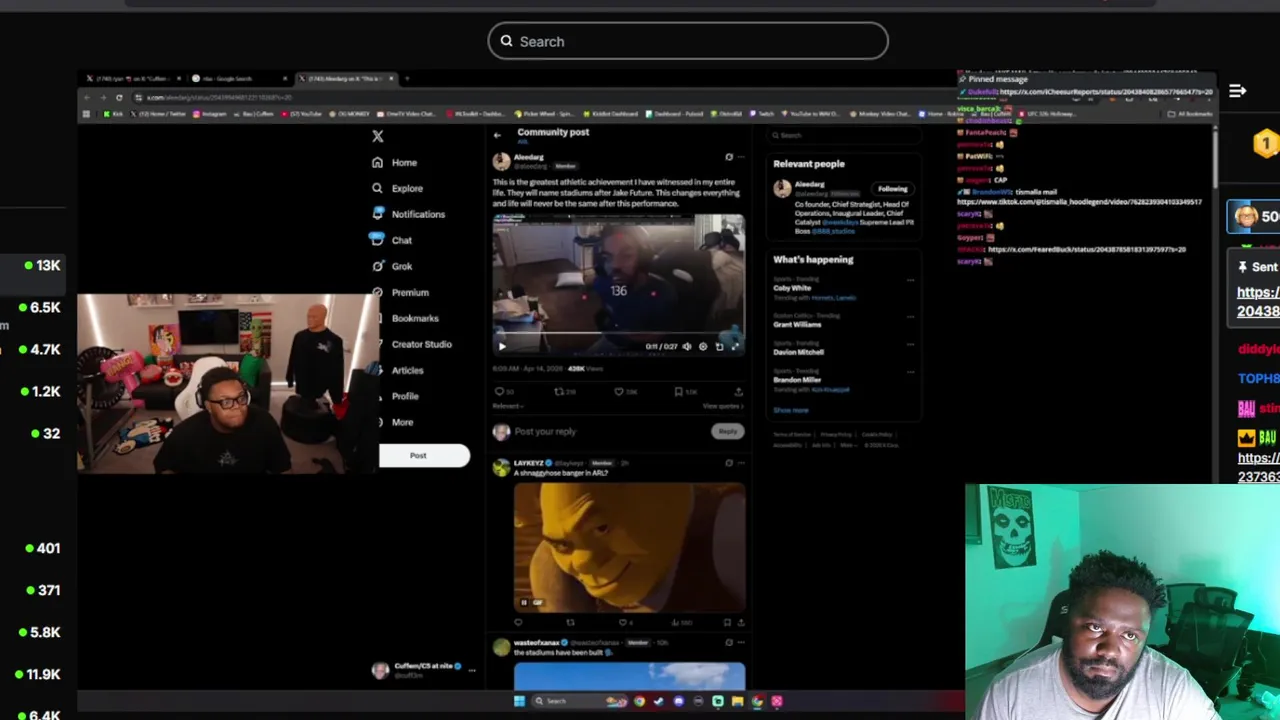Toggle fullscreen on the post video
The image size is (1280, 720).
click(735, 346)
